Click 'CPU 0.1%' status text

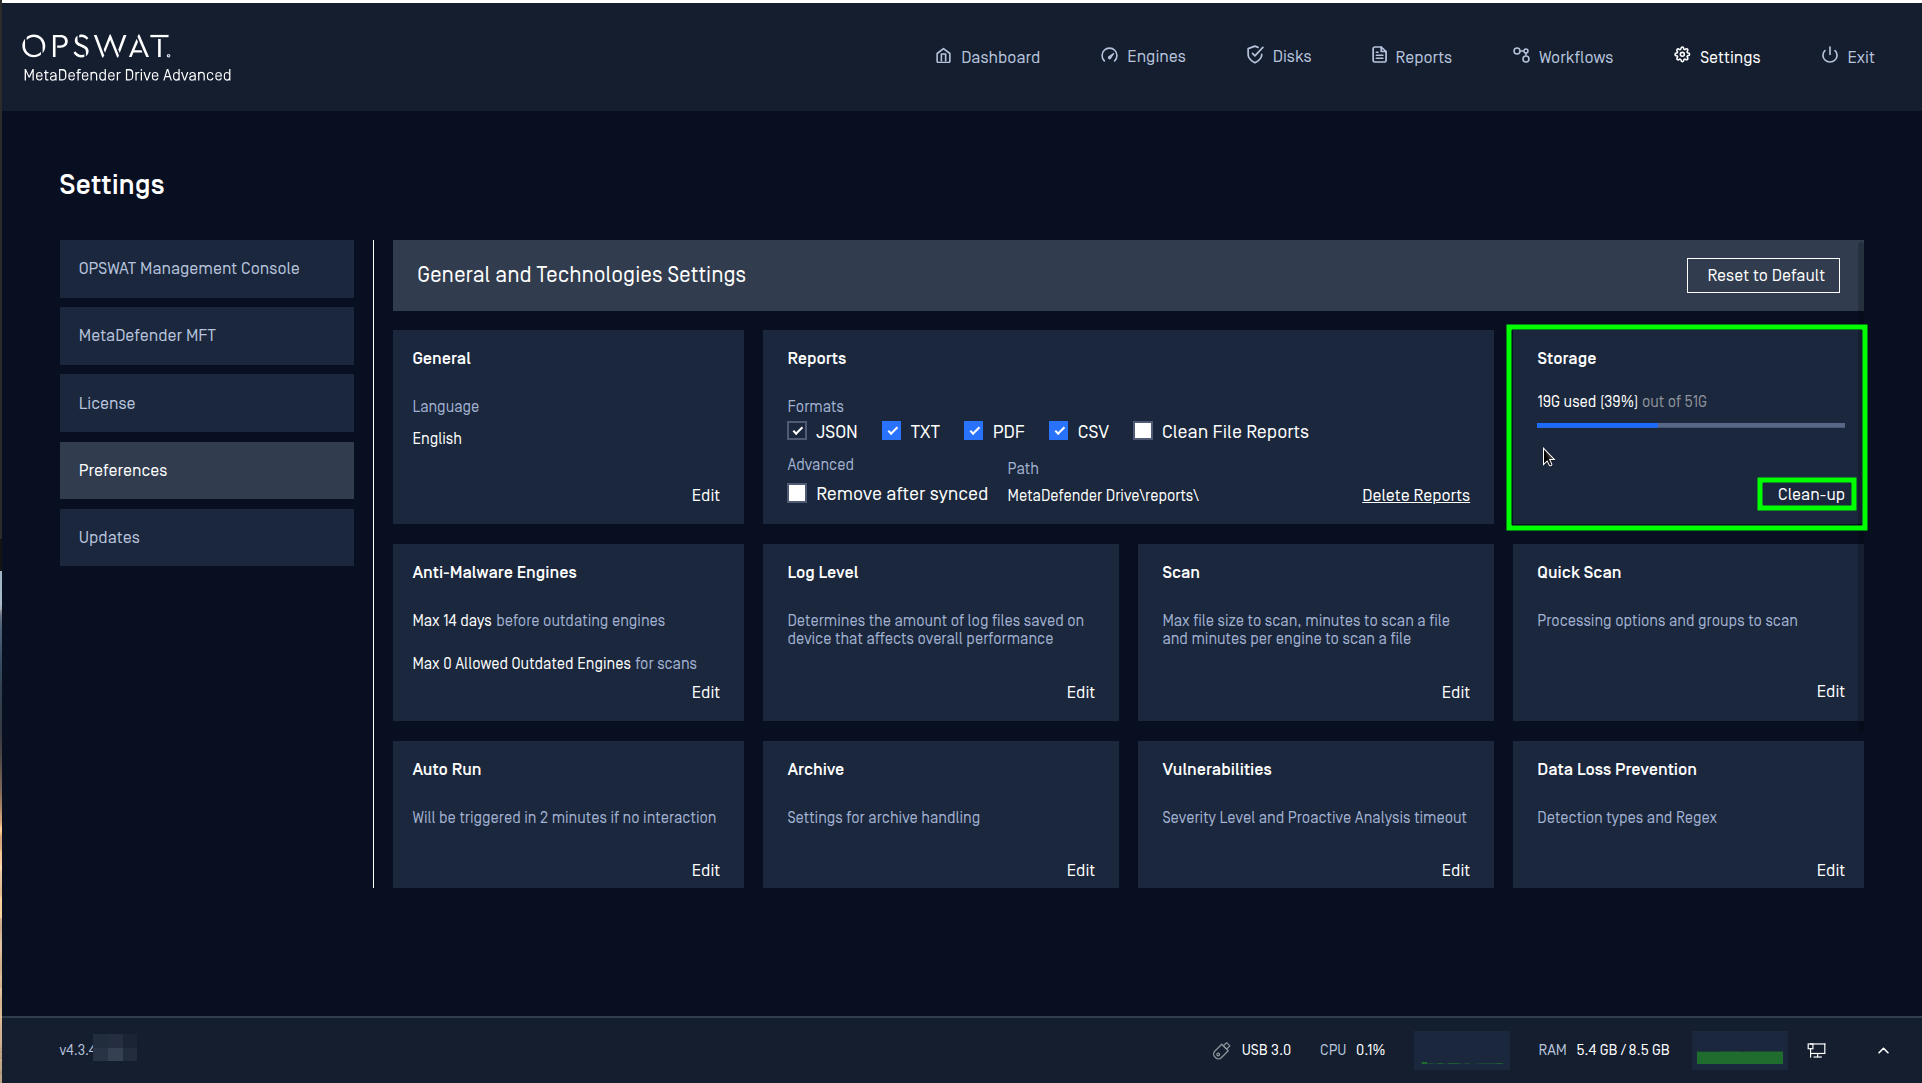[x=1352, y=1050]
